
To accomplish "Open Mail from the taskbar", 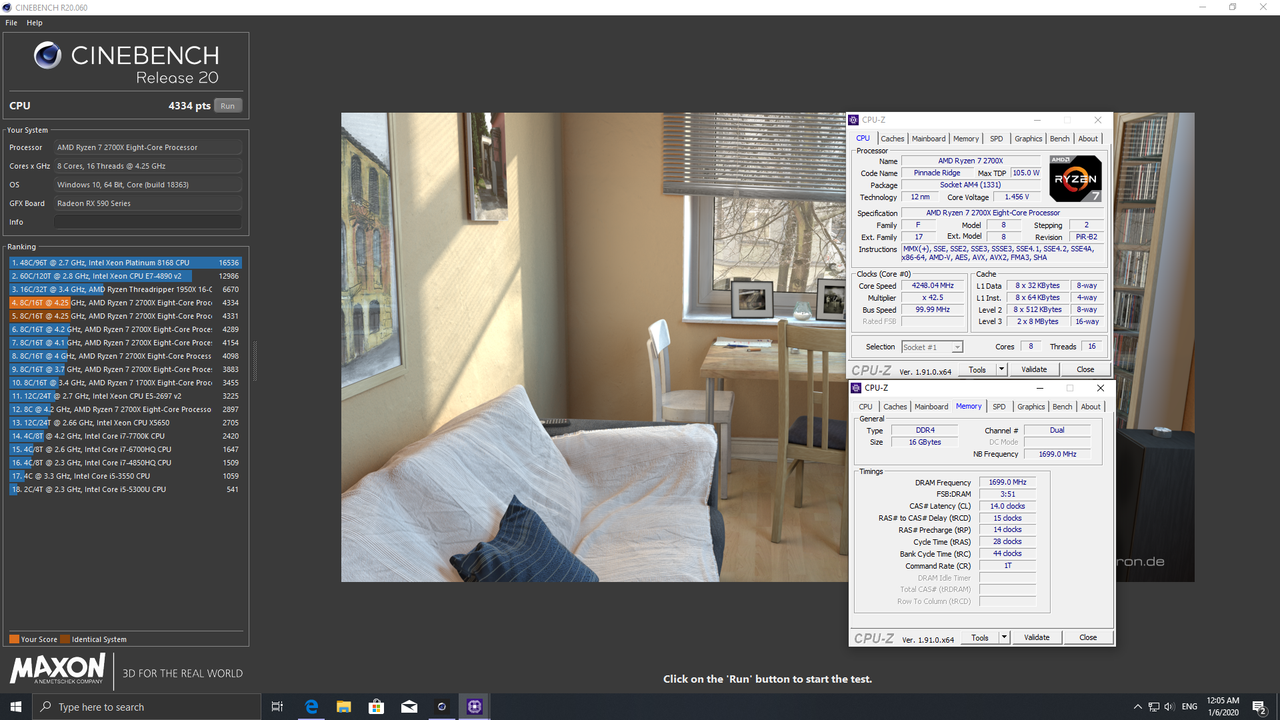I will [409, 706].
